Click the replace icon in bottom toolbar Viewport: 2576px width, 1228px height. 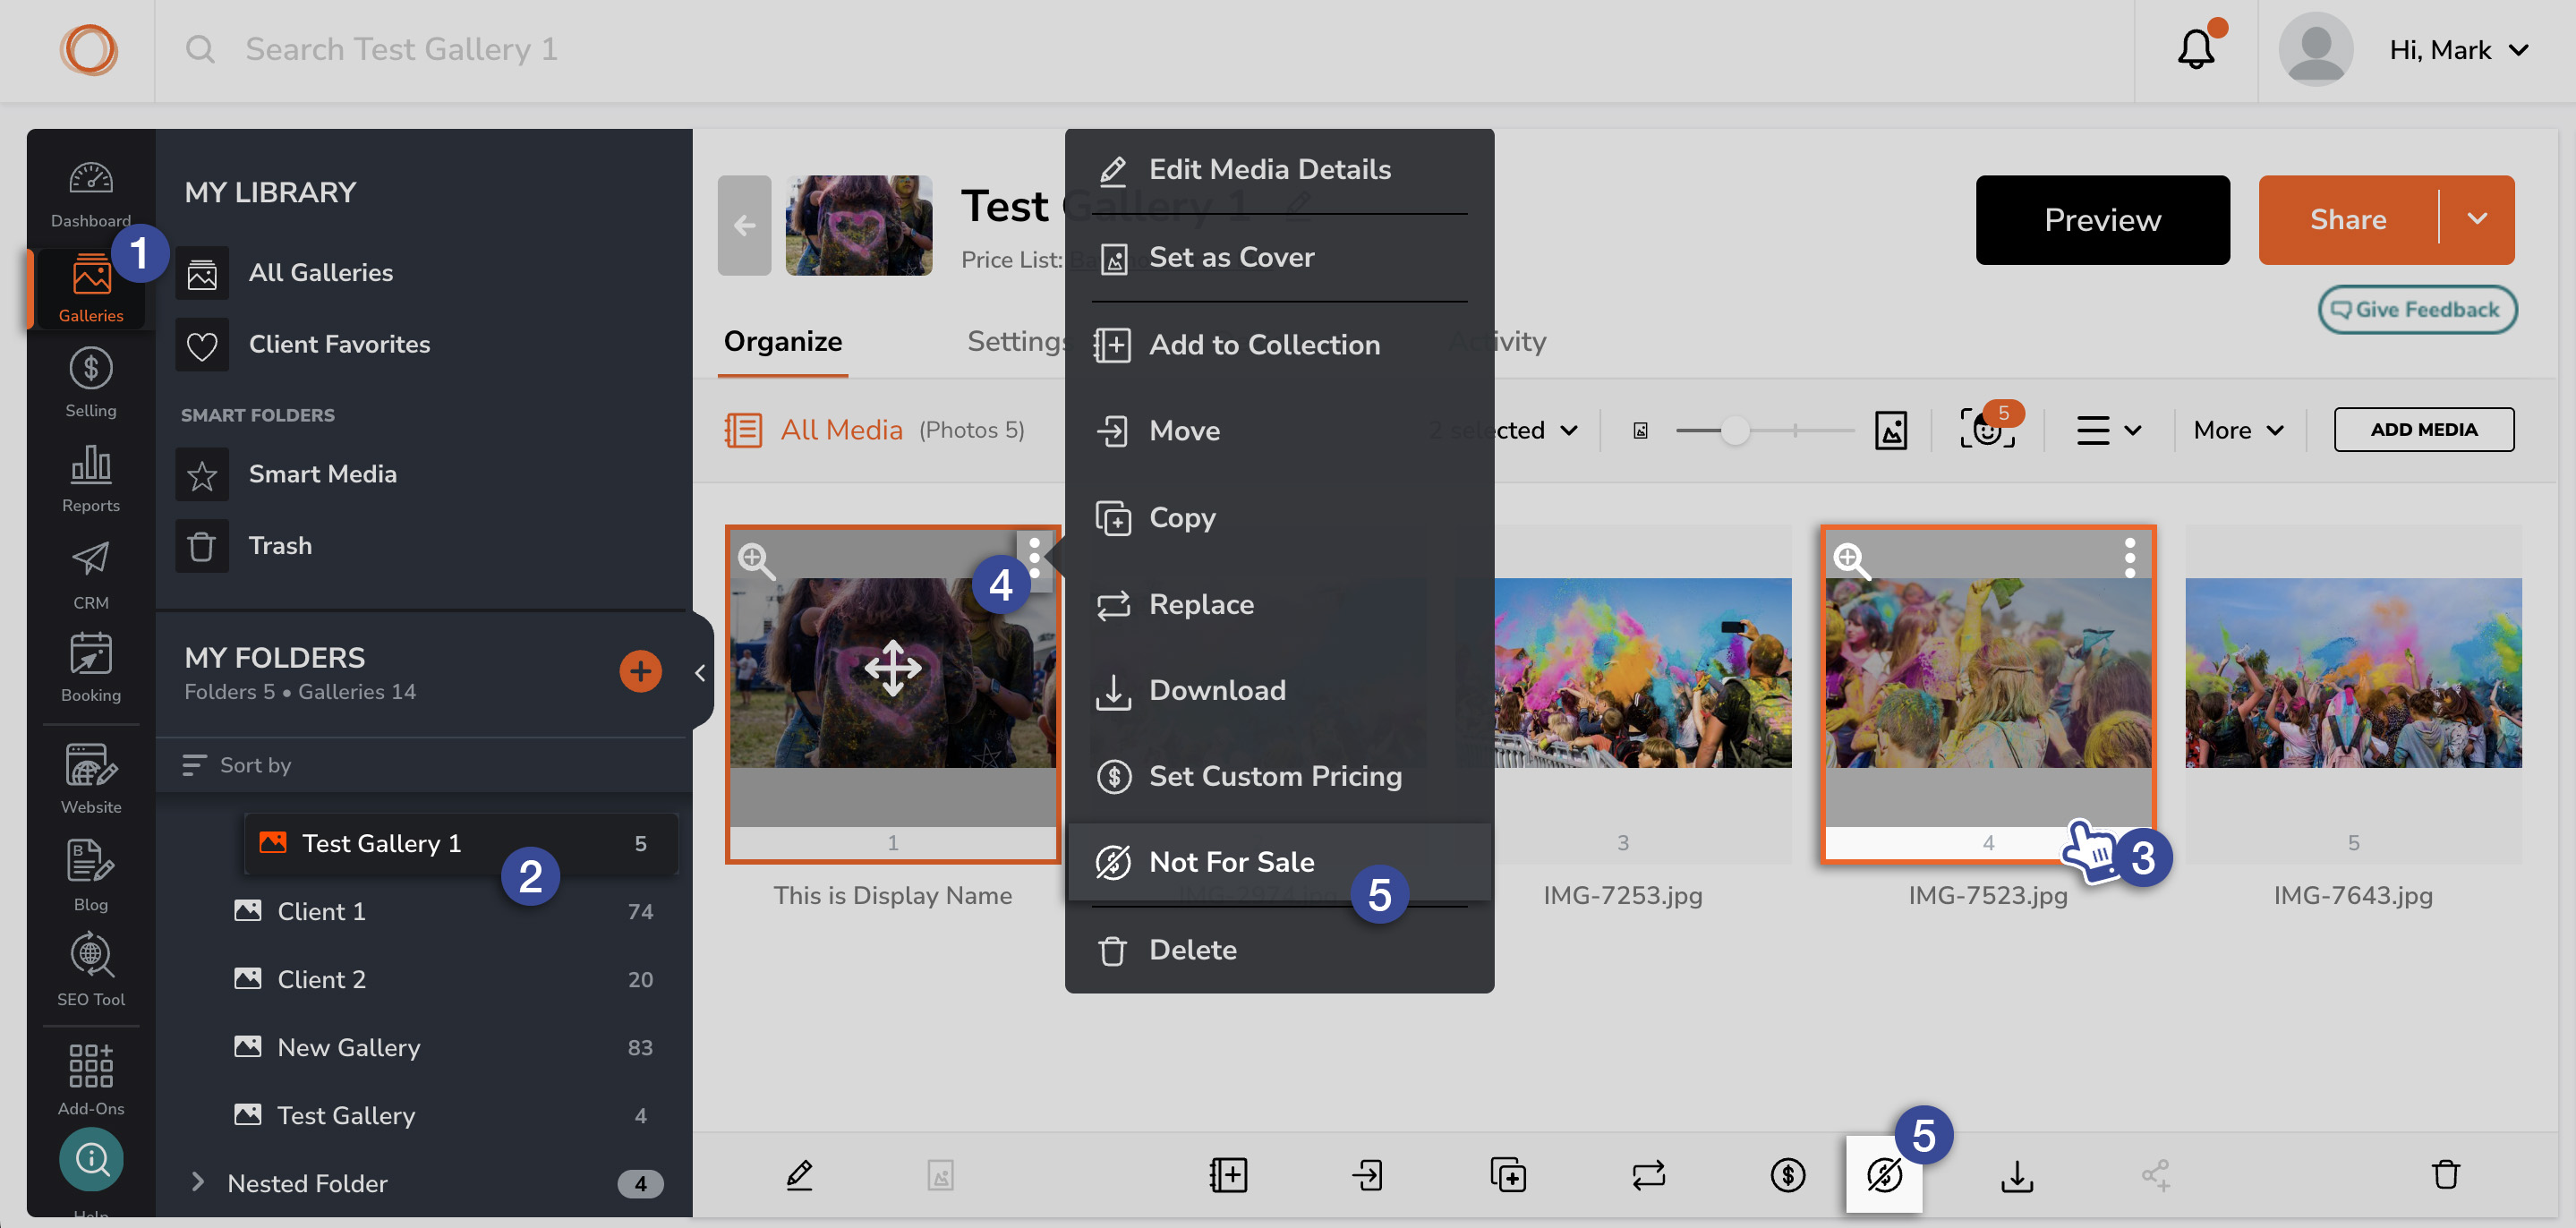click(1648, 1174)
